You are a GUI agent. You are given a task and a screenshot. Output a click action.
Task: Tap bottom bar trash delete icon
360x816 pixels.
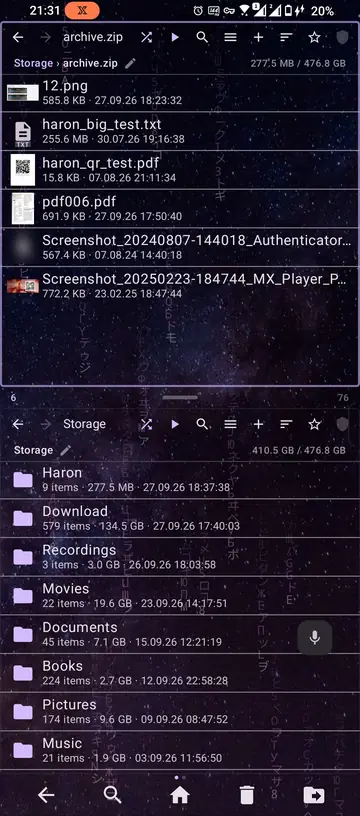pyautogui.click(x=247, y=795)
